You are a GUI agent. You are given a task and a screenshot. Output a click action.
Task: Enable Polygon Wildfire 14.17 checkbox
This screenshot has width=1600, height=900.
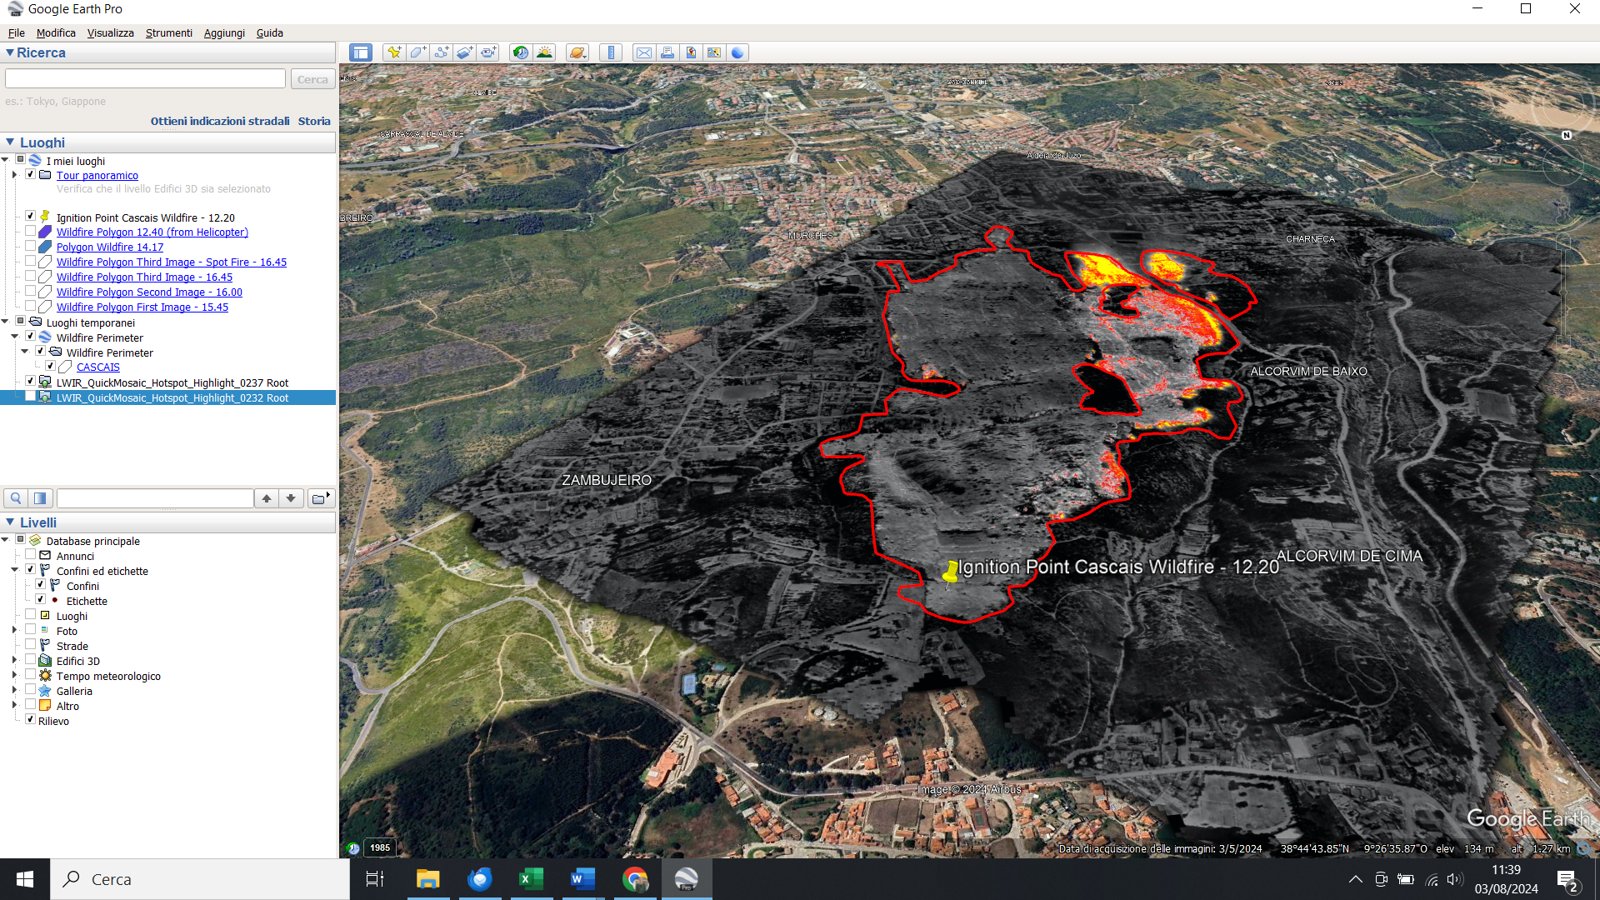(x=30, y=246)
